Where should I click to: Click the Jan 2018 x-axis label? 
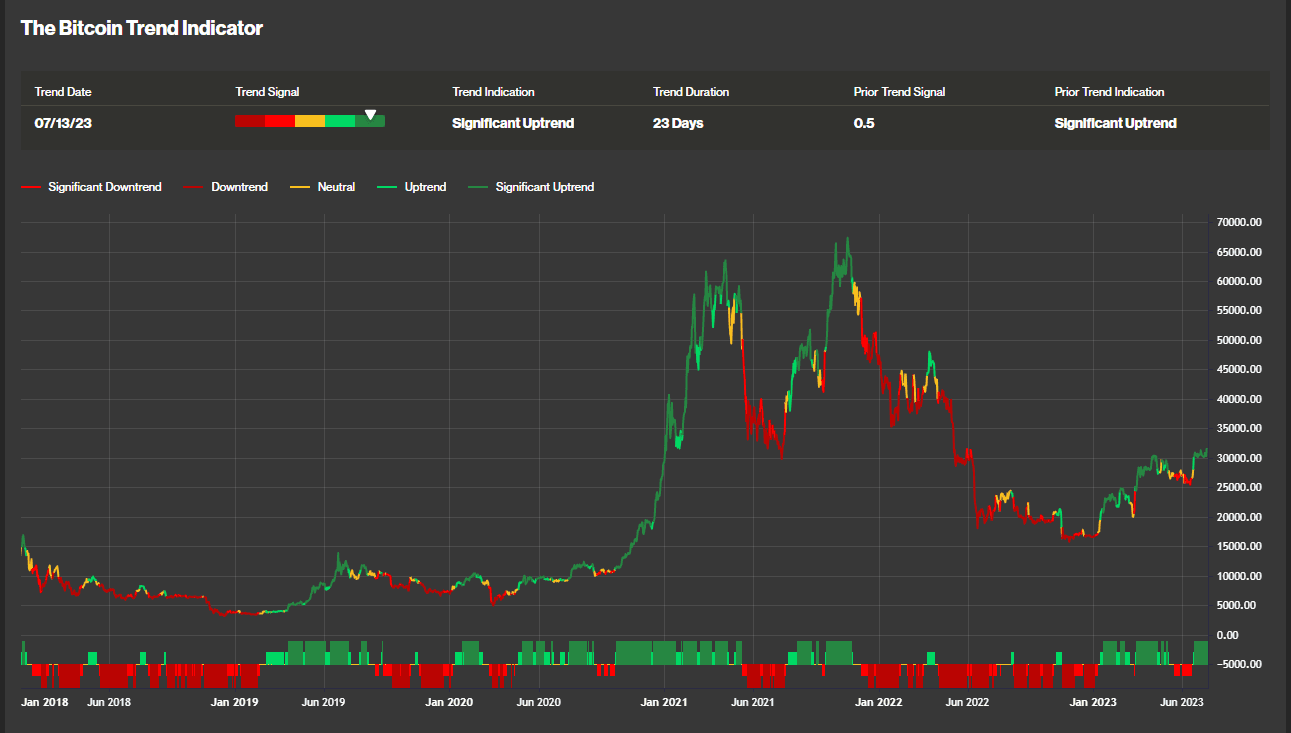[x=45, y=702]
